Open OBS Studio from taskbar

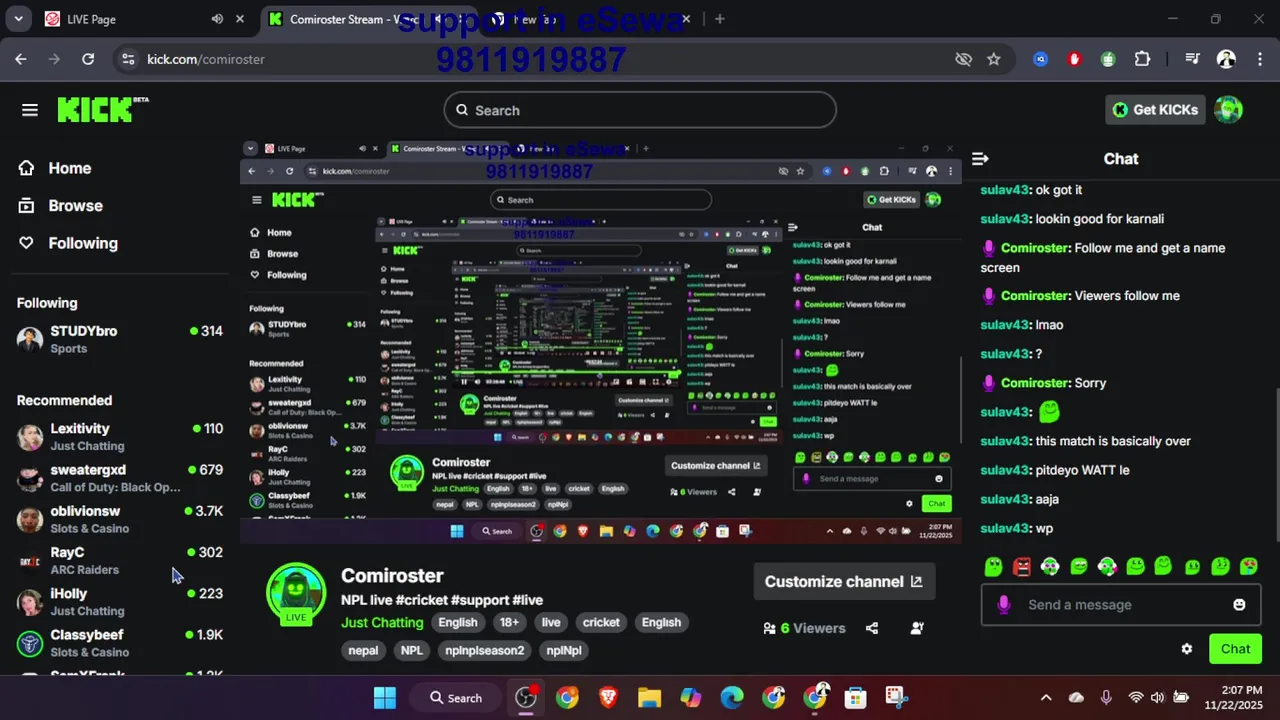tap(526, 698)
